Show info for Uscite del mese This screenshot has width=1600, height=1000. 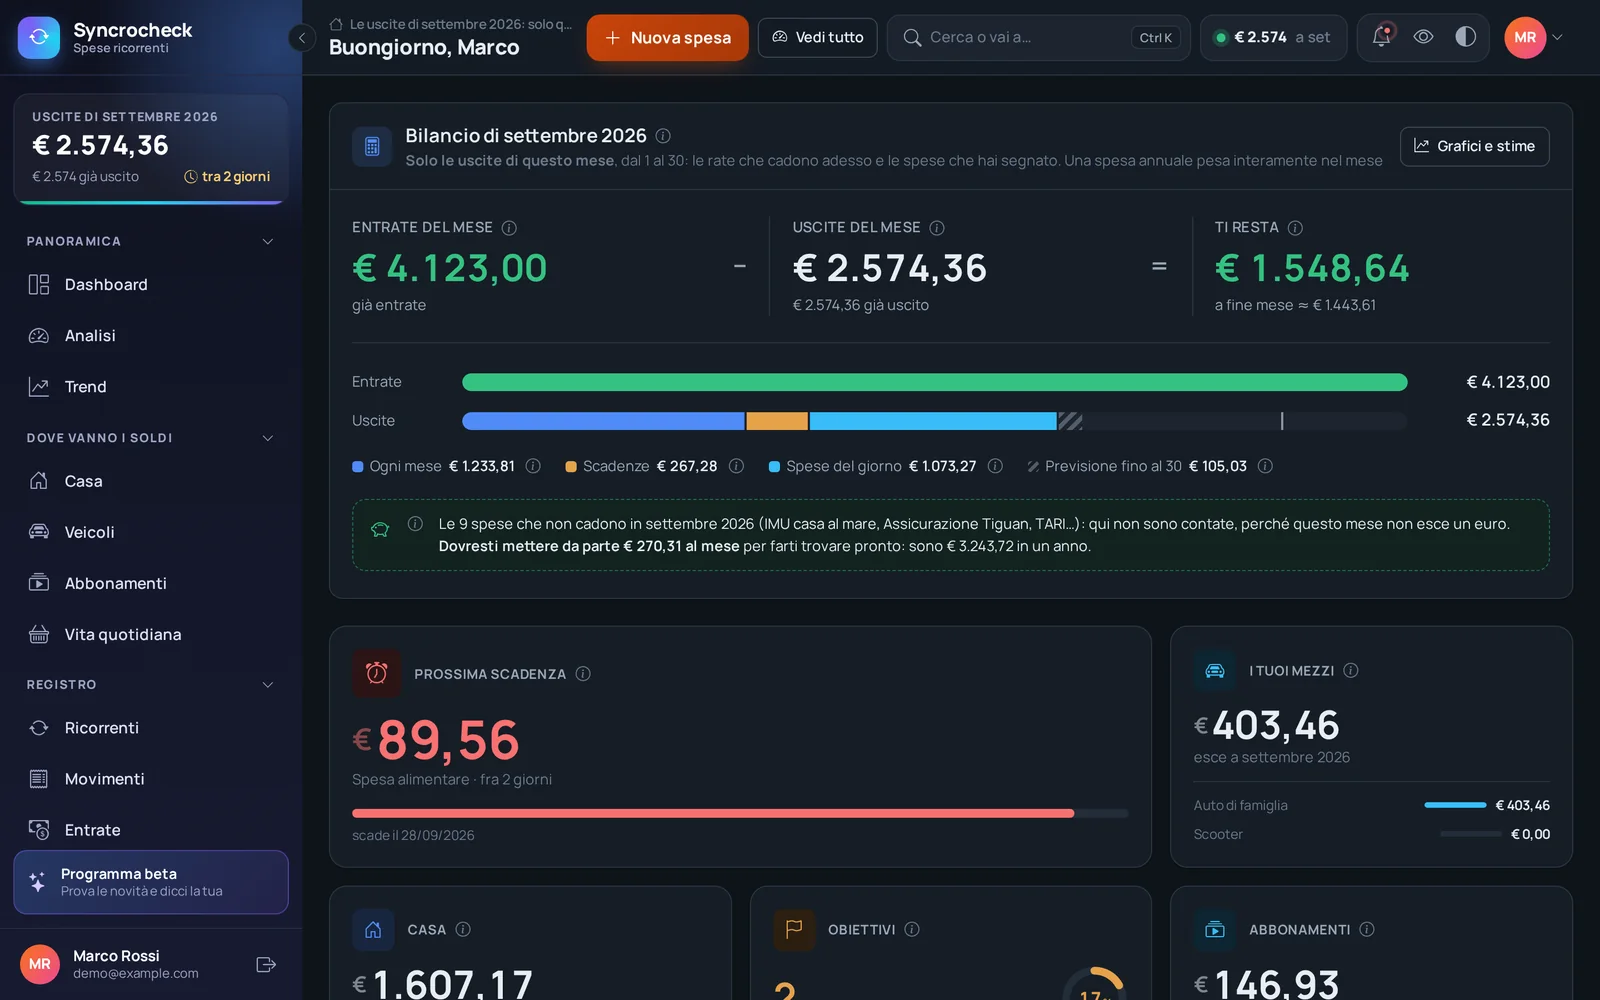[937, 228]
